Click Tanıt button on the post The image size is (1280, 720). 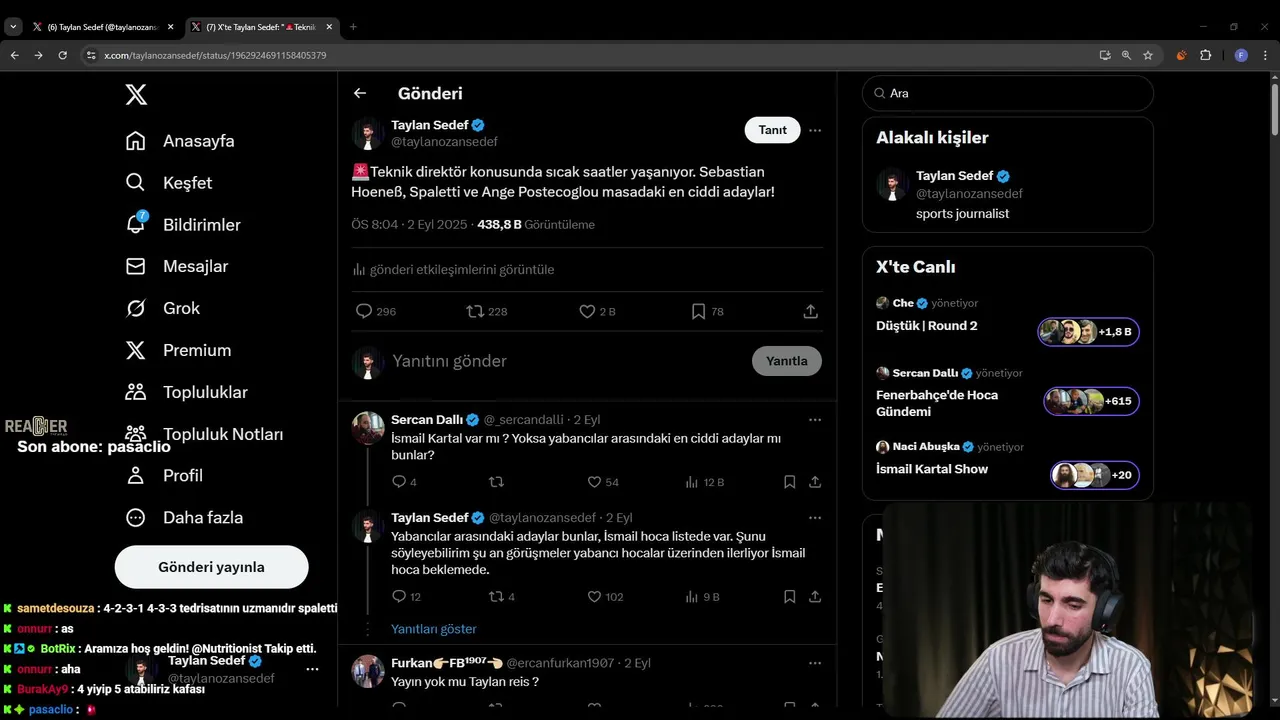772,130
